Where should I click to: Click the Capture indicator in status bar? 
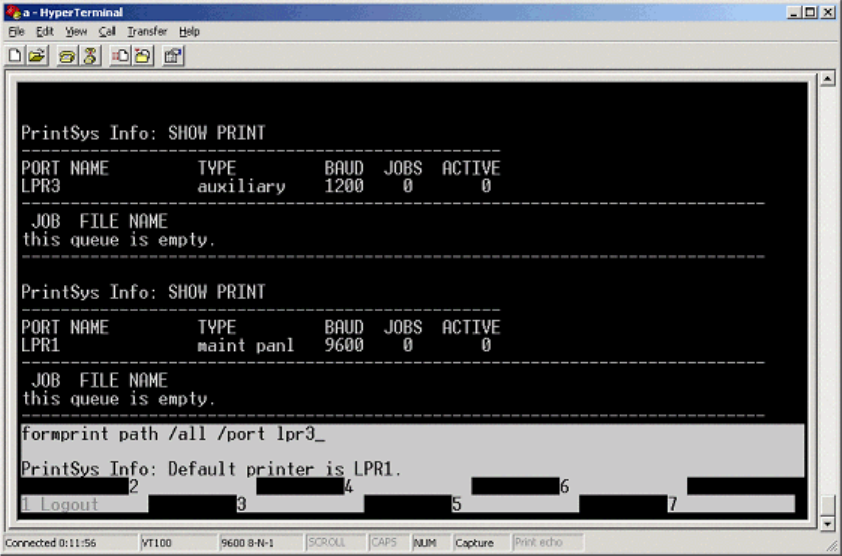pos(474,543)
